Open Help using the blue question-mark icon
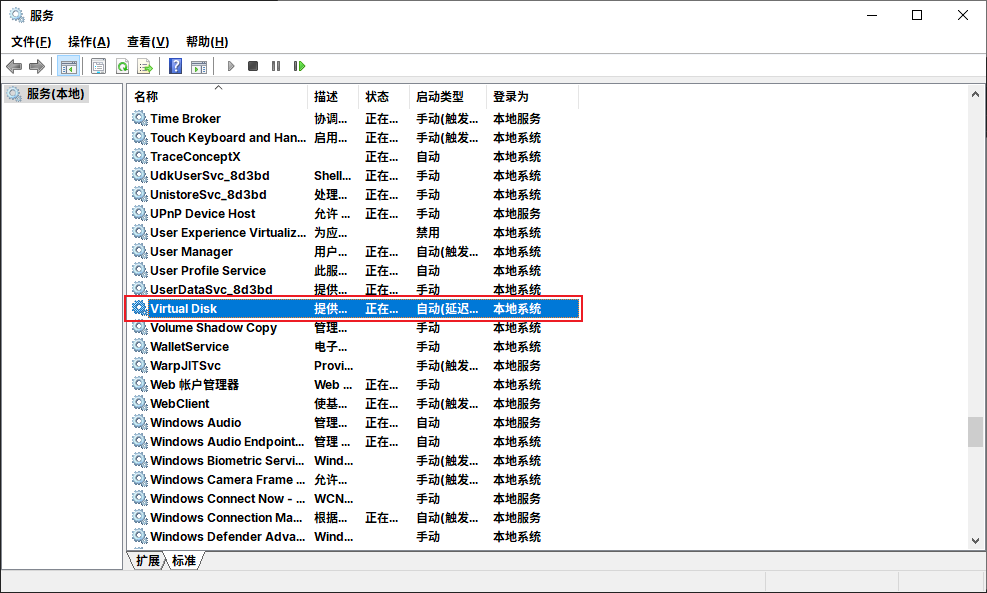The image size is (987, 593). [176, 66]
